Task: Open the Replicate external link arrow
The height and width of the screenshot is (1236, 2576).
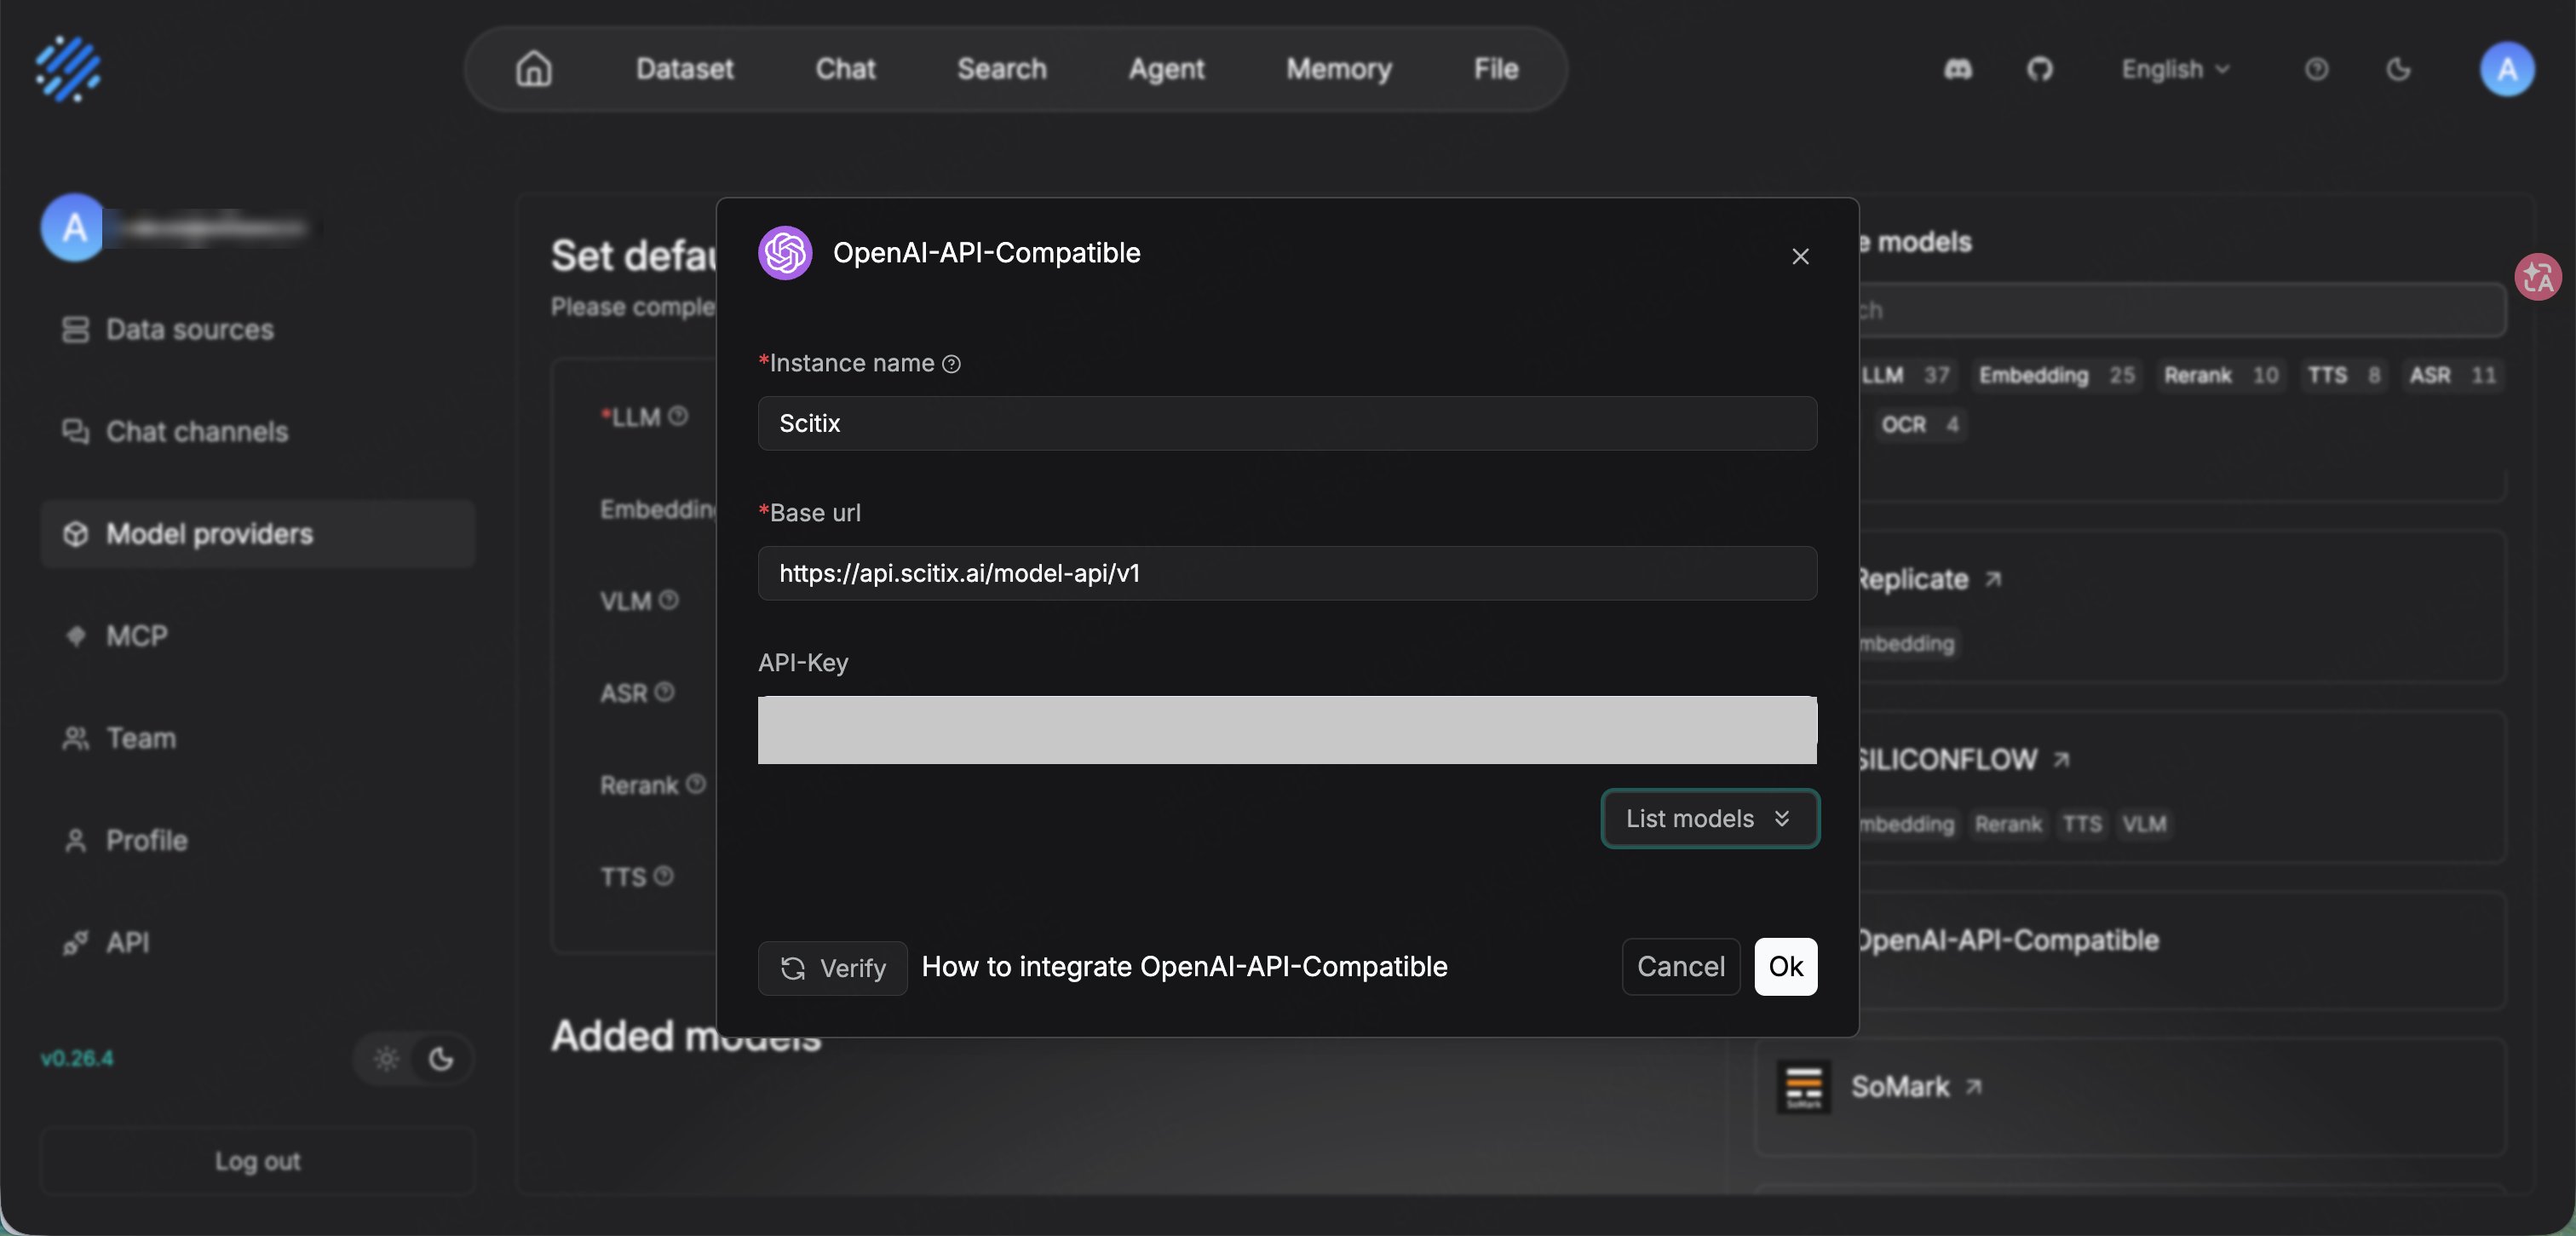Action: coord(1993,579)
